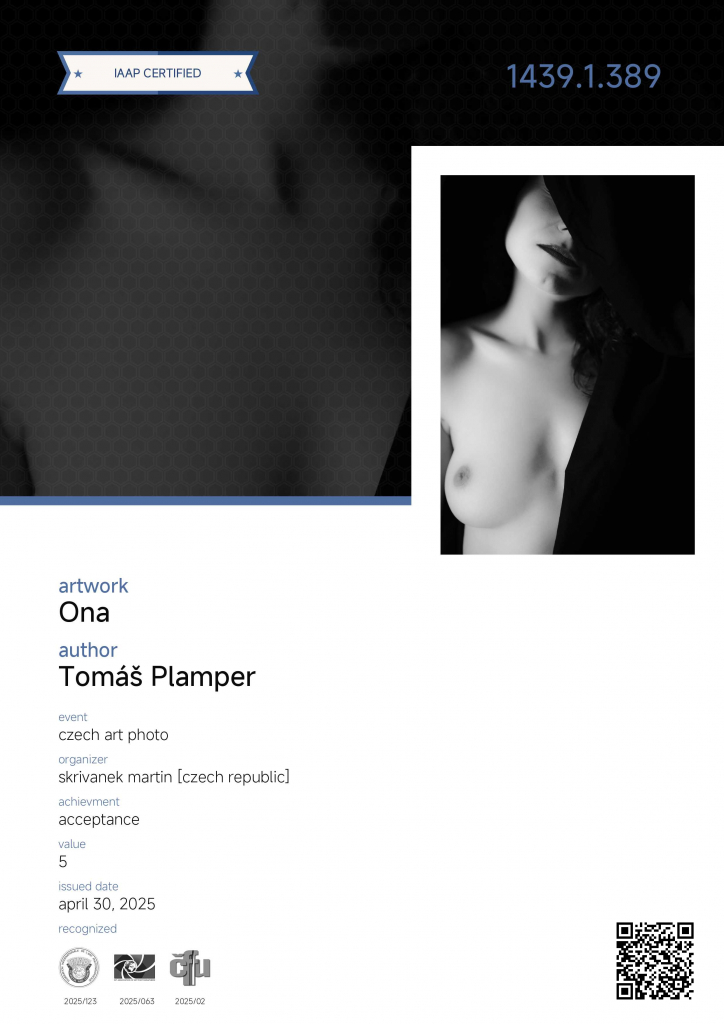The width and height of the screenshot is (724, 1024).
Task: Click the blue divider bar under the header image
Action: point(206,501)
